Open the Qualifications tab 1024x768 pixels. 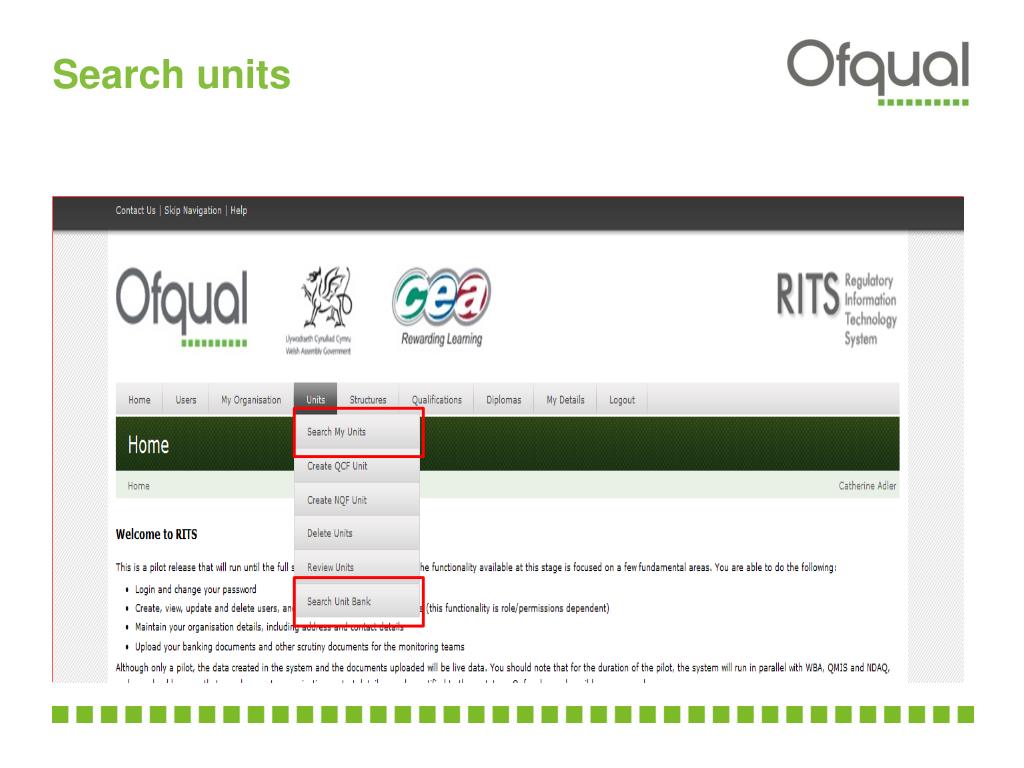(x=436, y=400)
